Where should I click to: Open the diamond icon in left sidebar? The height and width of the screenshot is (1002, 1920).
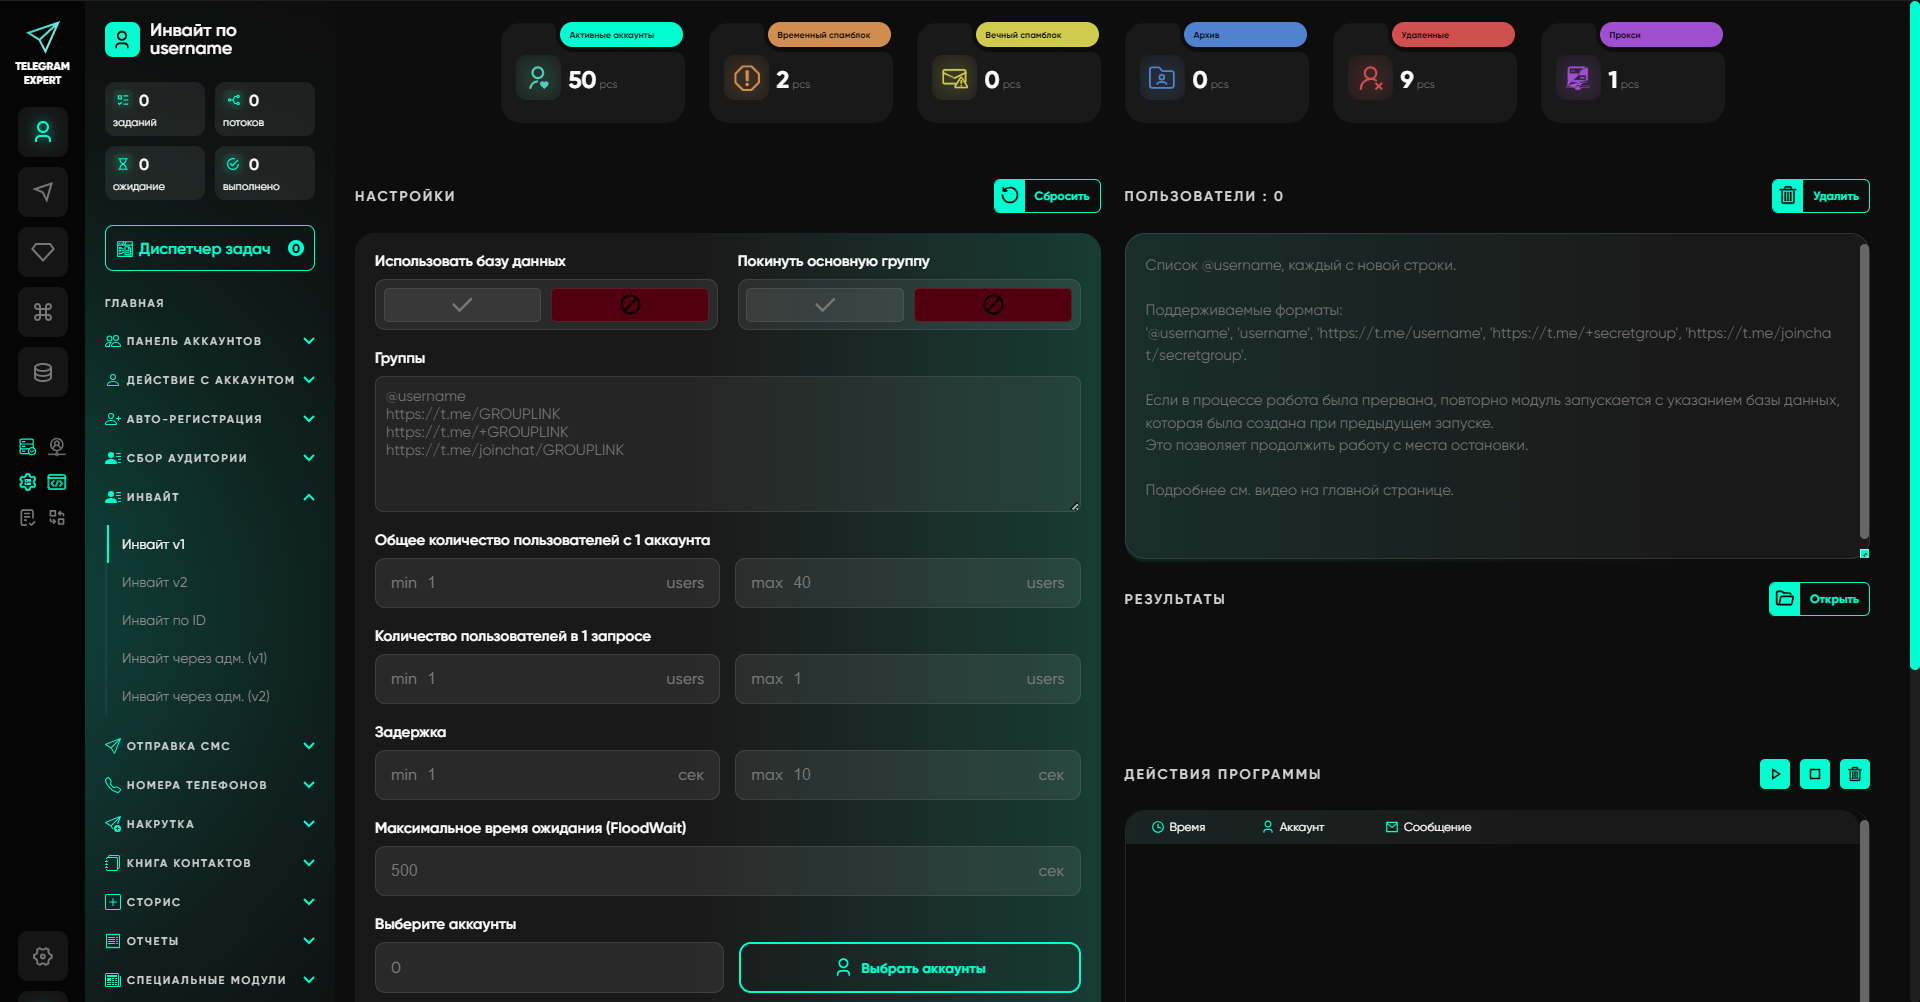pyautogui.click(x=43, y=252)
